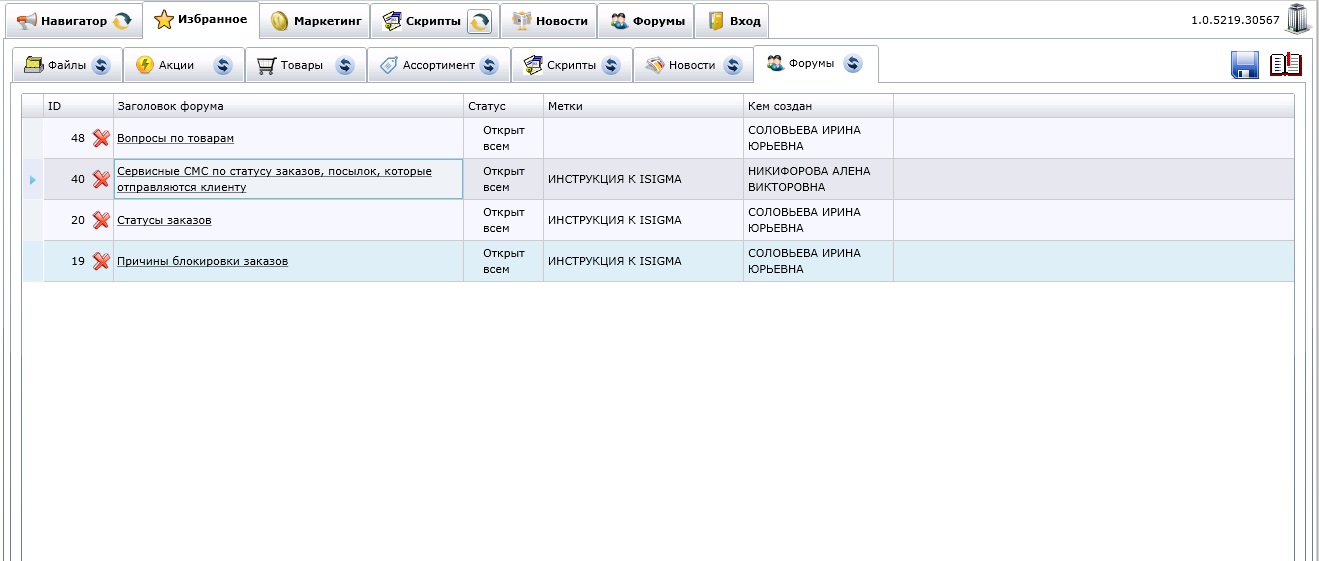The height and width of the screenshot is (561, 1319).
Task: Refresh the Скрипты sub-tab
Action: [611, 66]
